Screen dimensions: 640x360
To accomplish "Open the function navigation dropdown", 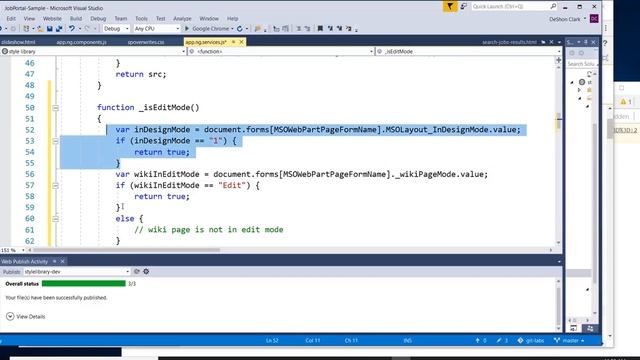I will click(x=281, y=51).
